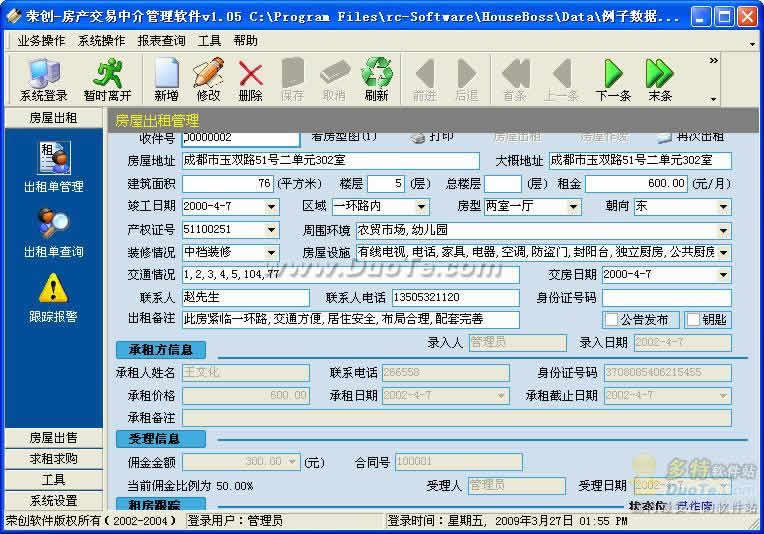This screenshot has height=534, width=764.
Task: Open the 产权证号 dropdown
Action: click(x=271, y=229)
